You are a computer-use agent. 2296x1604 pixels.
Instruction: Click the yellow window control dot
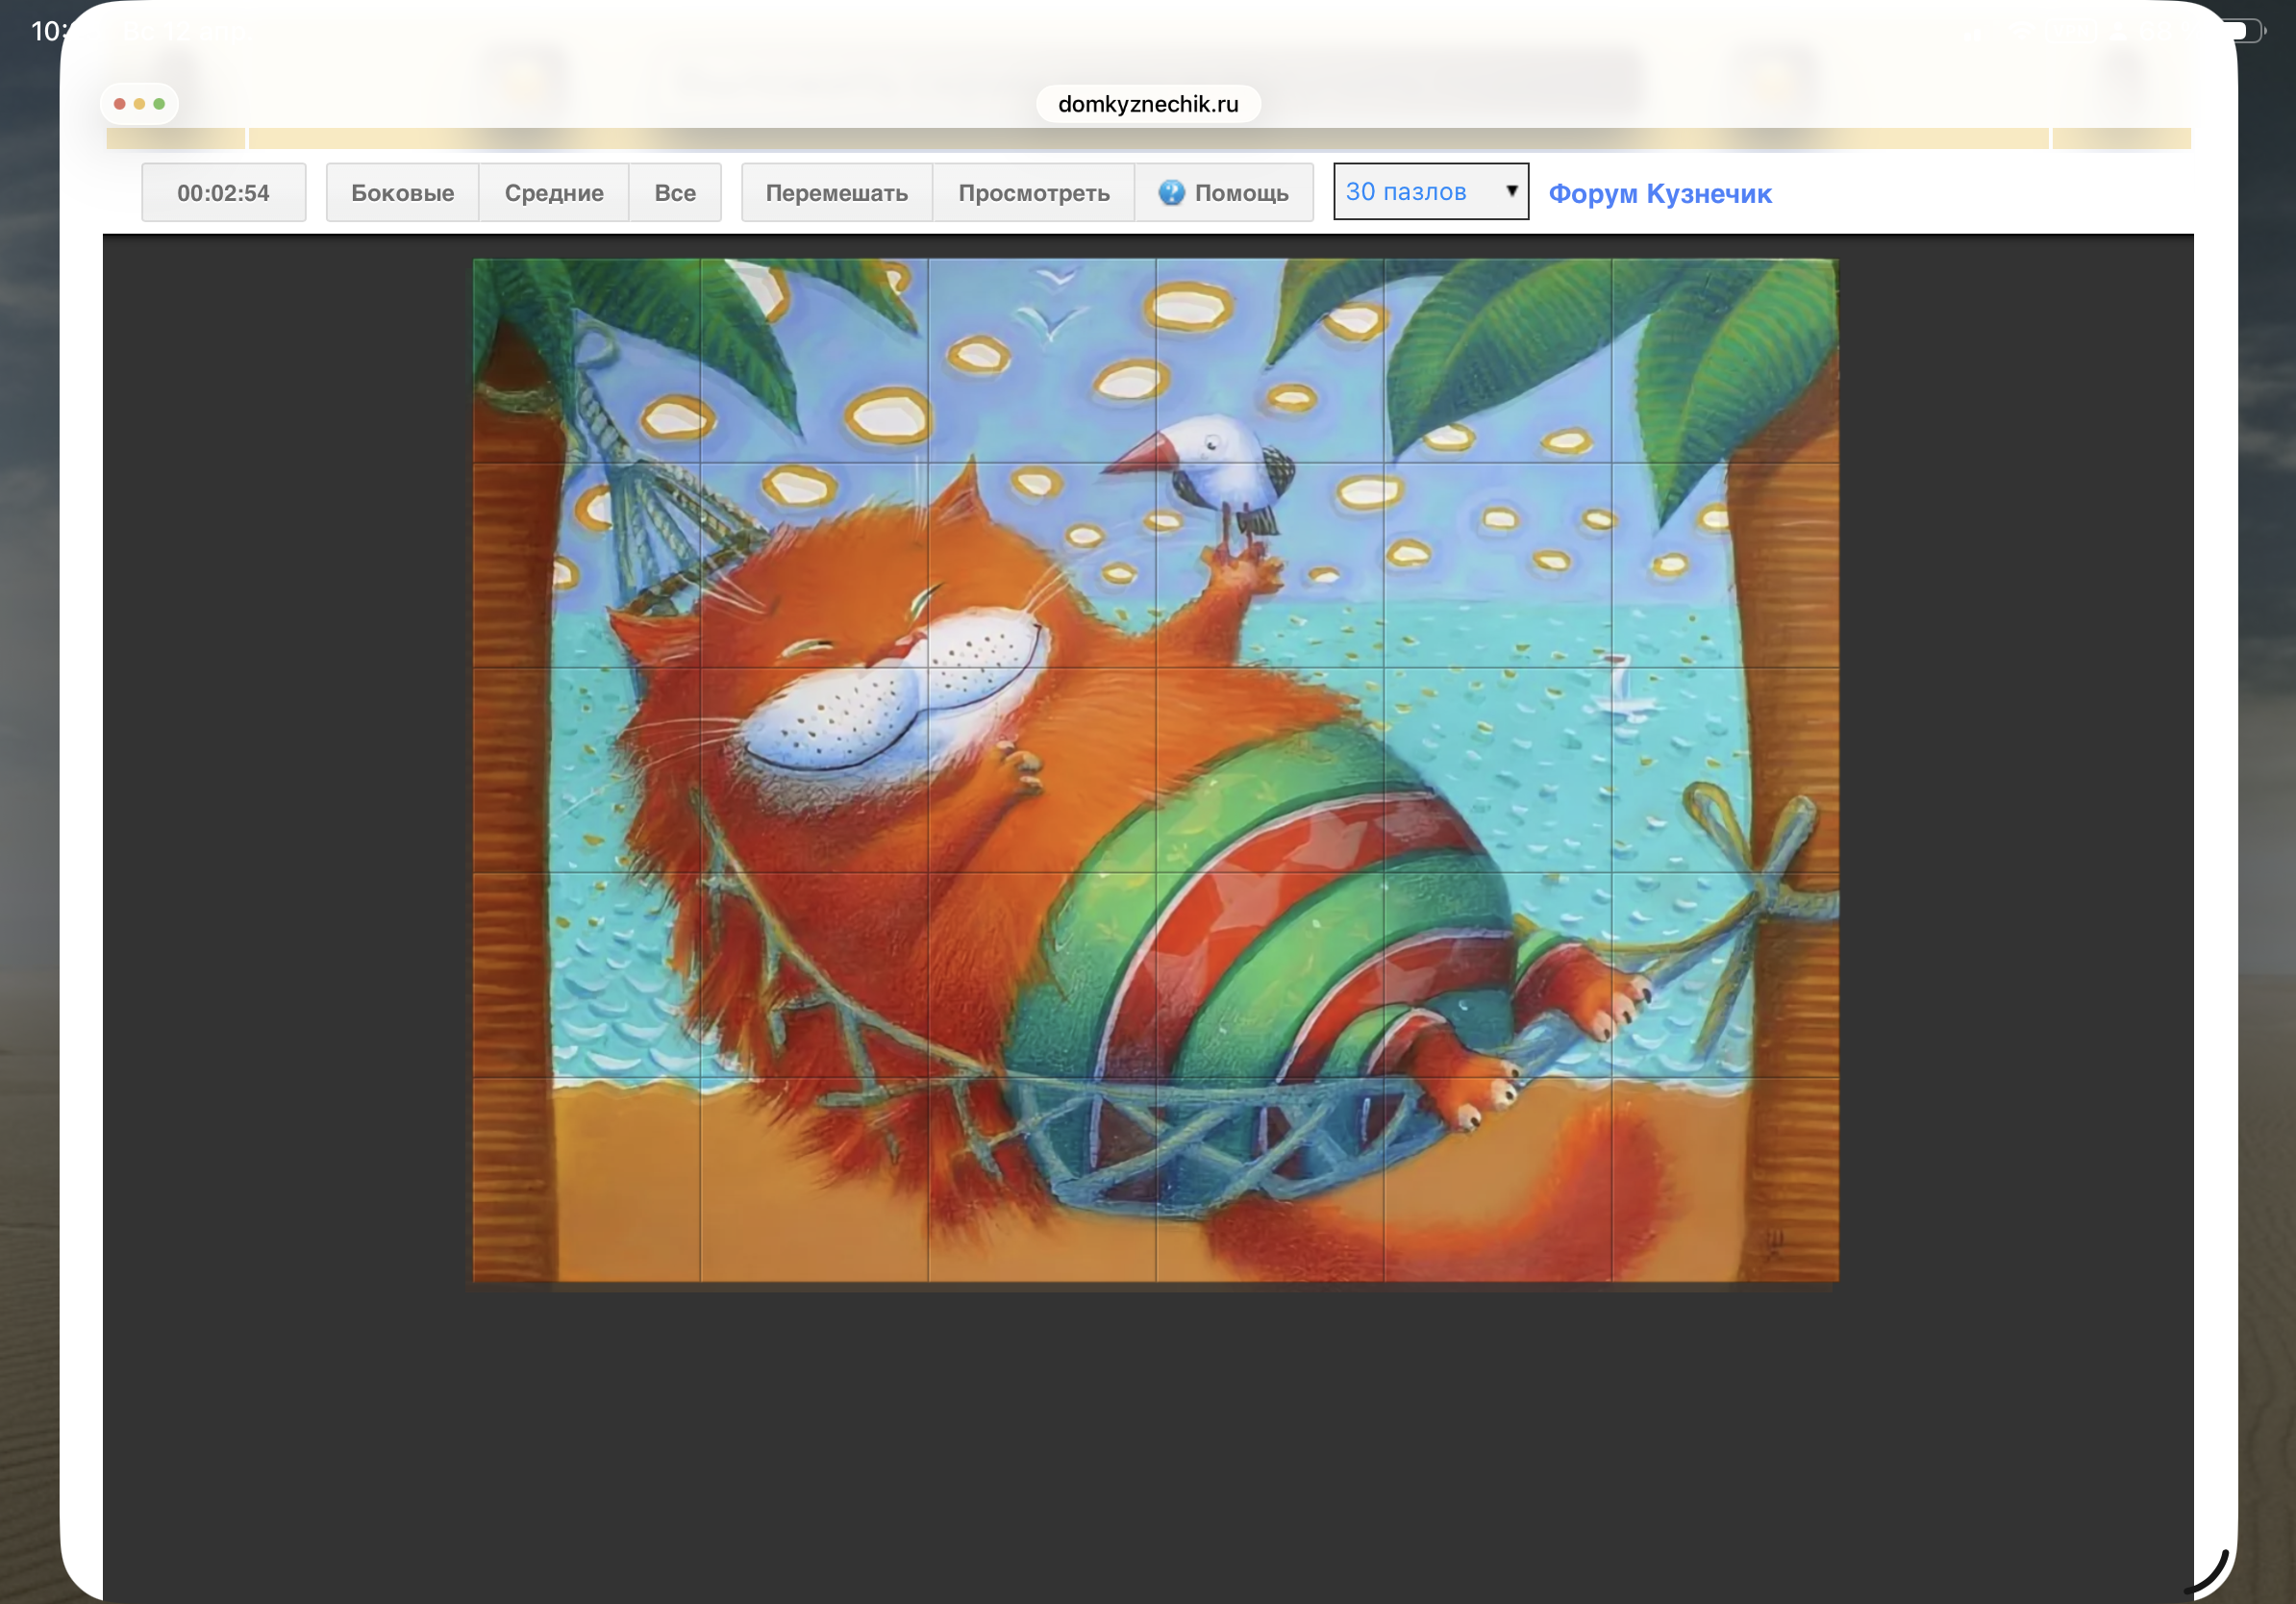pyautogui.click(x=139, y=104)
